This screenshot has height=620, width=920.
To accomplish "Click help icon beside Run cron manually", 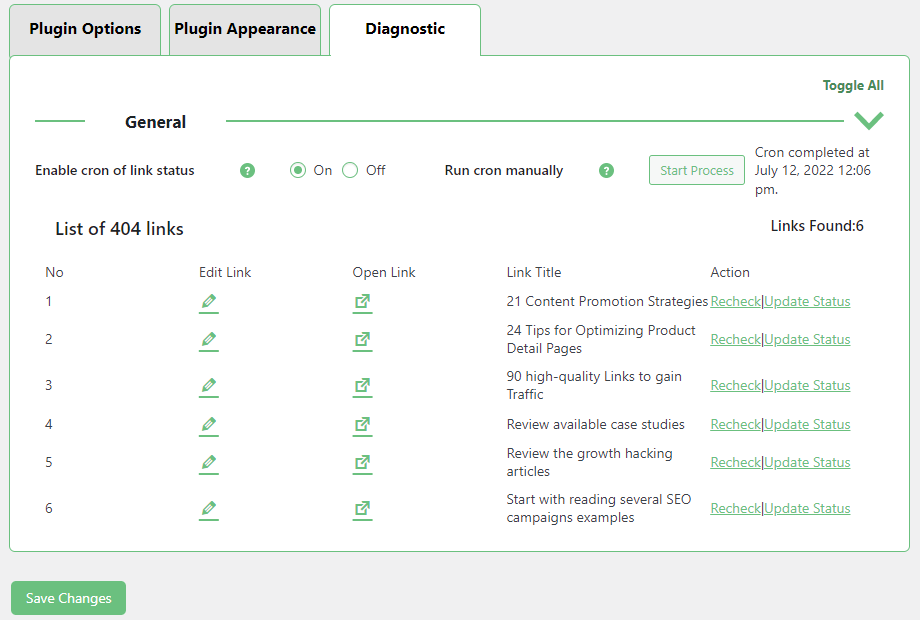I will (x=606, y=171).
